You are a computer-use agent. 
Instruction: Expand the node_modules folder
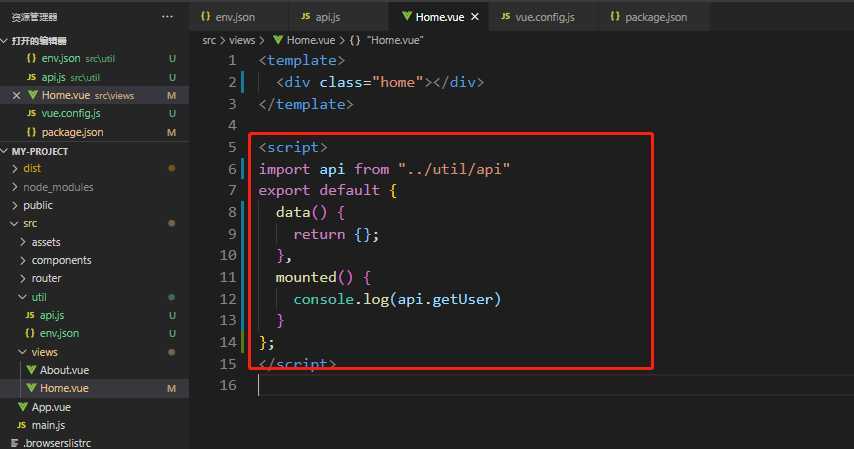click(94, 187)
